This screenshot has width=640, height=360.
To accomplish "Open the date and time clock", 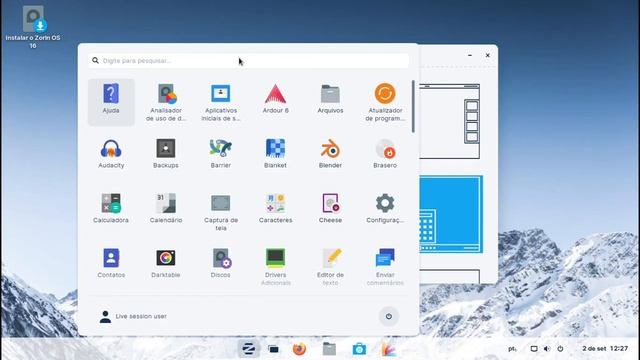I will point(605,349).
